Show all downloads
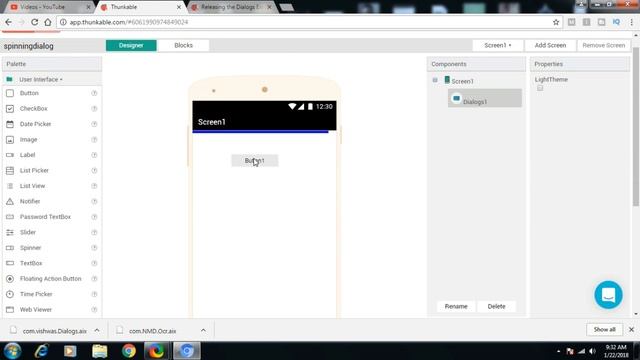The height and width of the screenshot is (360, 640). click(x=604, y=329)
